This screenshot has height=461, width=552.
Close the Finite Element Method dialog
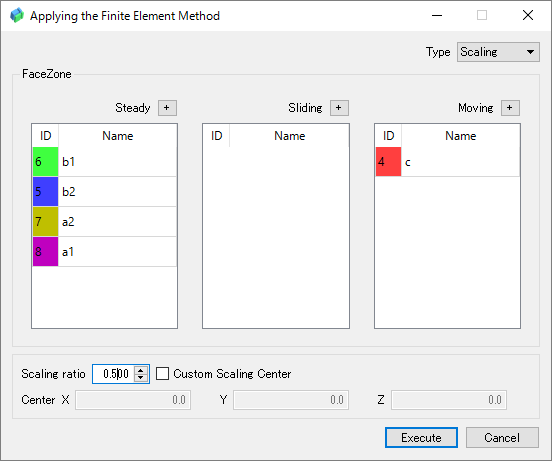click(x=527, y=15)
